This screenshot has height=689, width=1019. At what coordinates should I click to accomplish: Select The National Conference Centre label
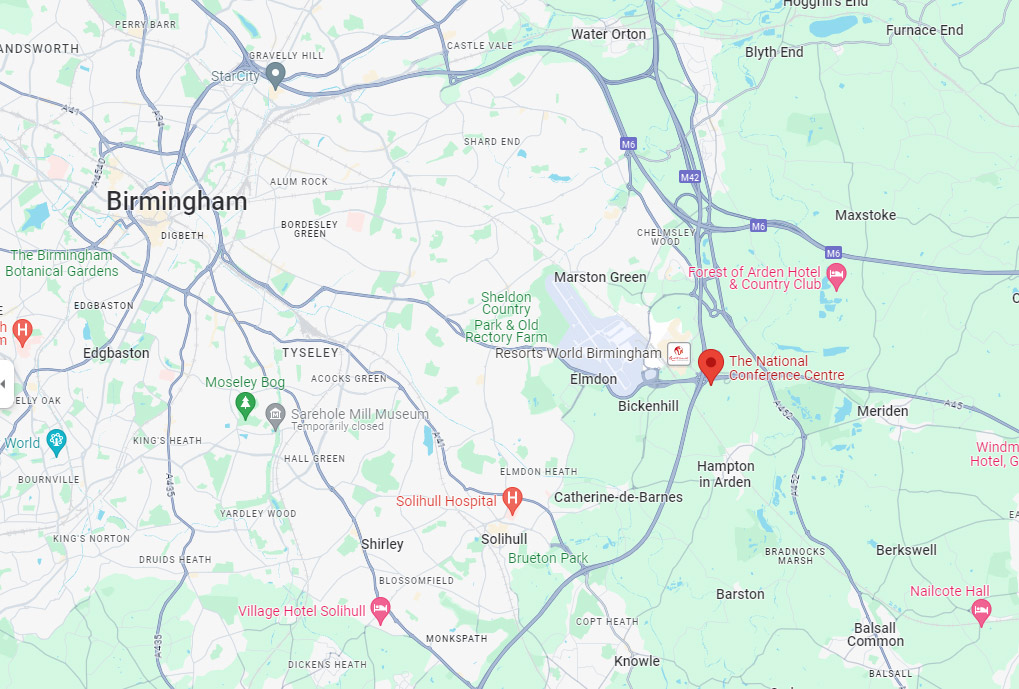pos(786,368)
